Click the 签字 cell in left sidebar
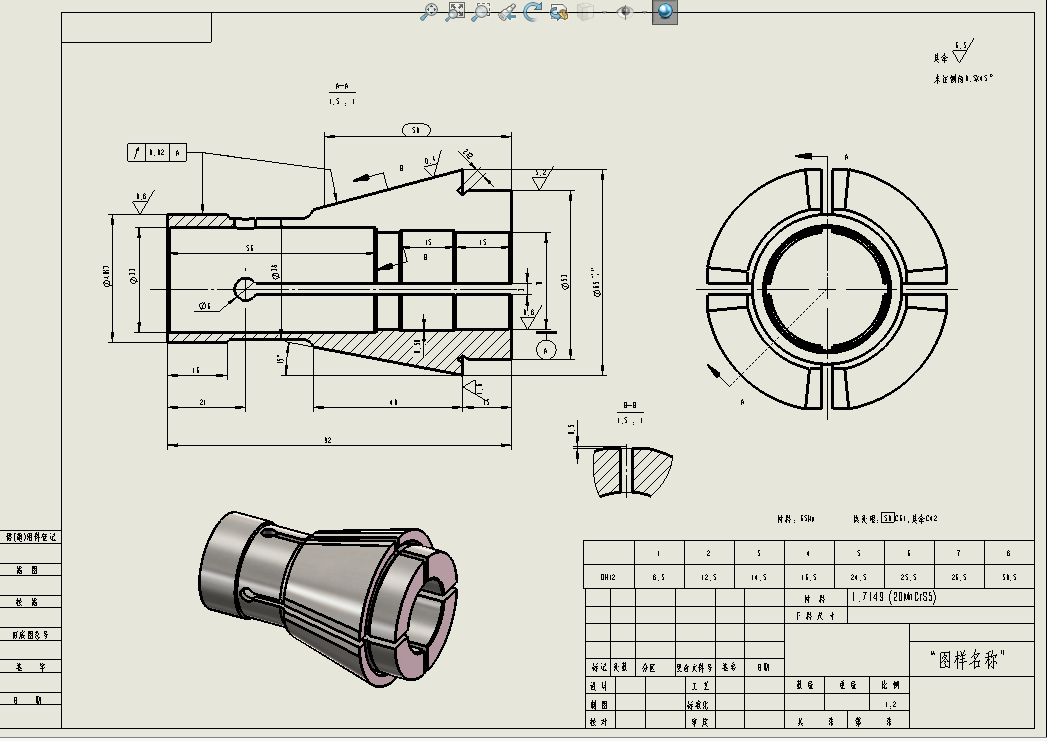Image resolution: width=1047 pixels, height=741 pixels. click(31, 666)
